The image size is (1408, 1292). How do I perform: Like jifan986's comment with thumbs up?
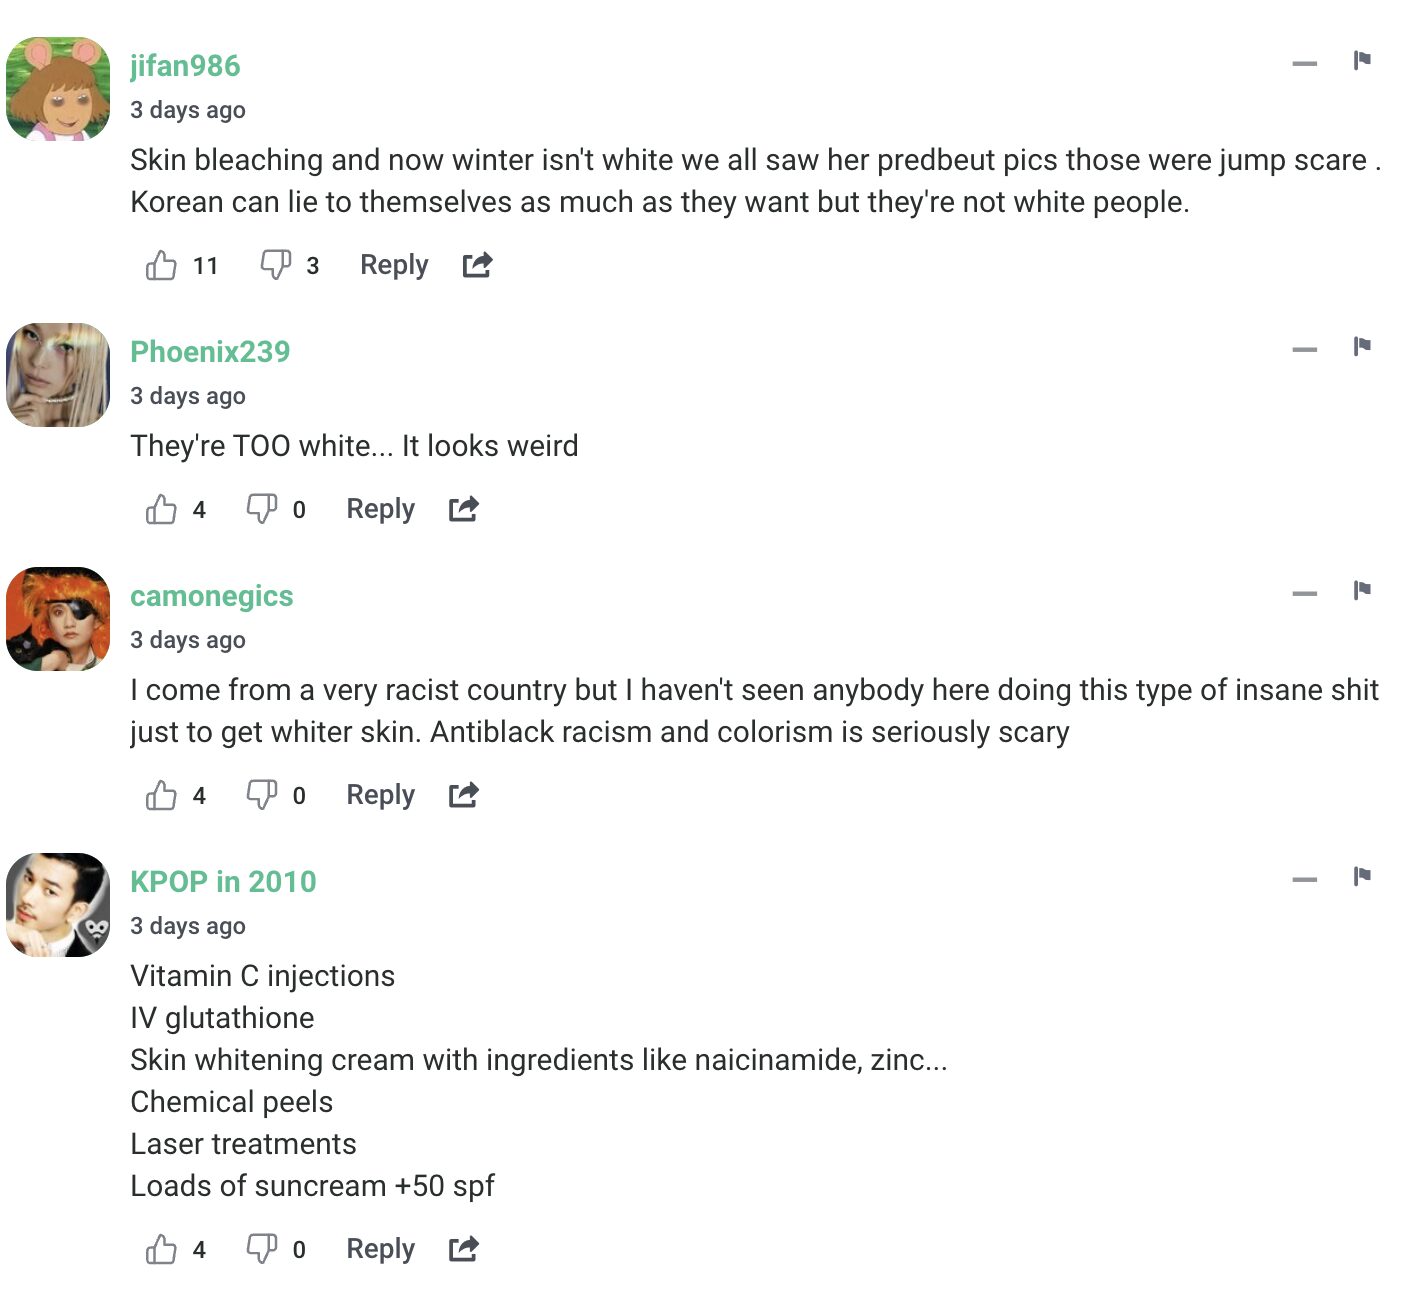pyautogui.click(x=161, y=265)
